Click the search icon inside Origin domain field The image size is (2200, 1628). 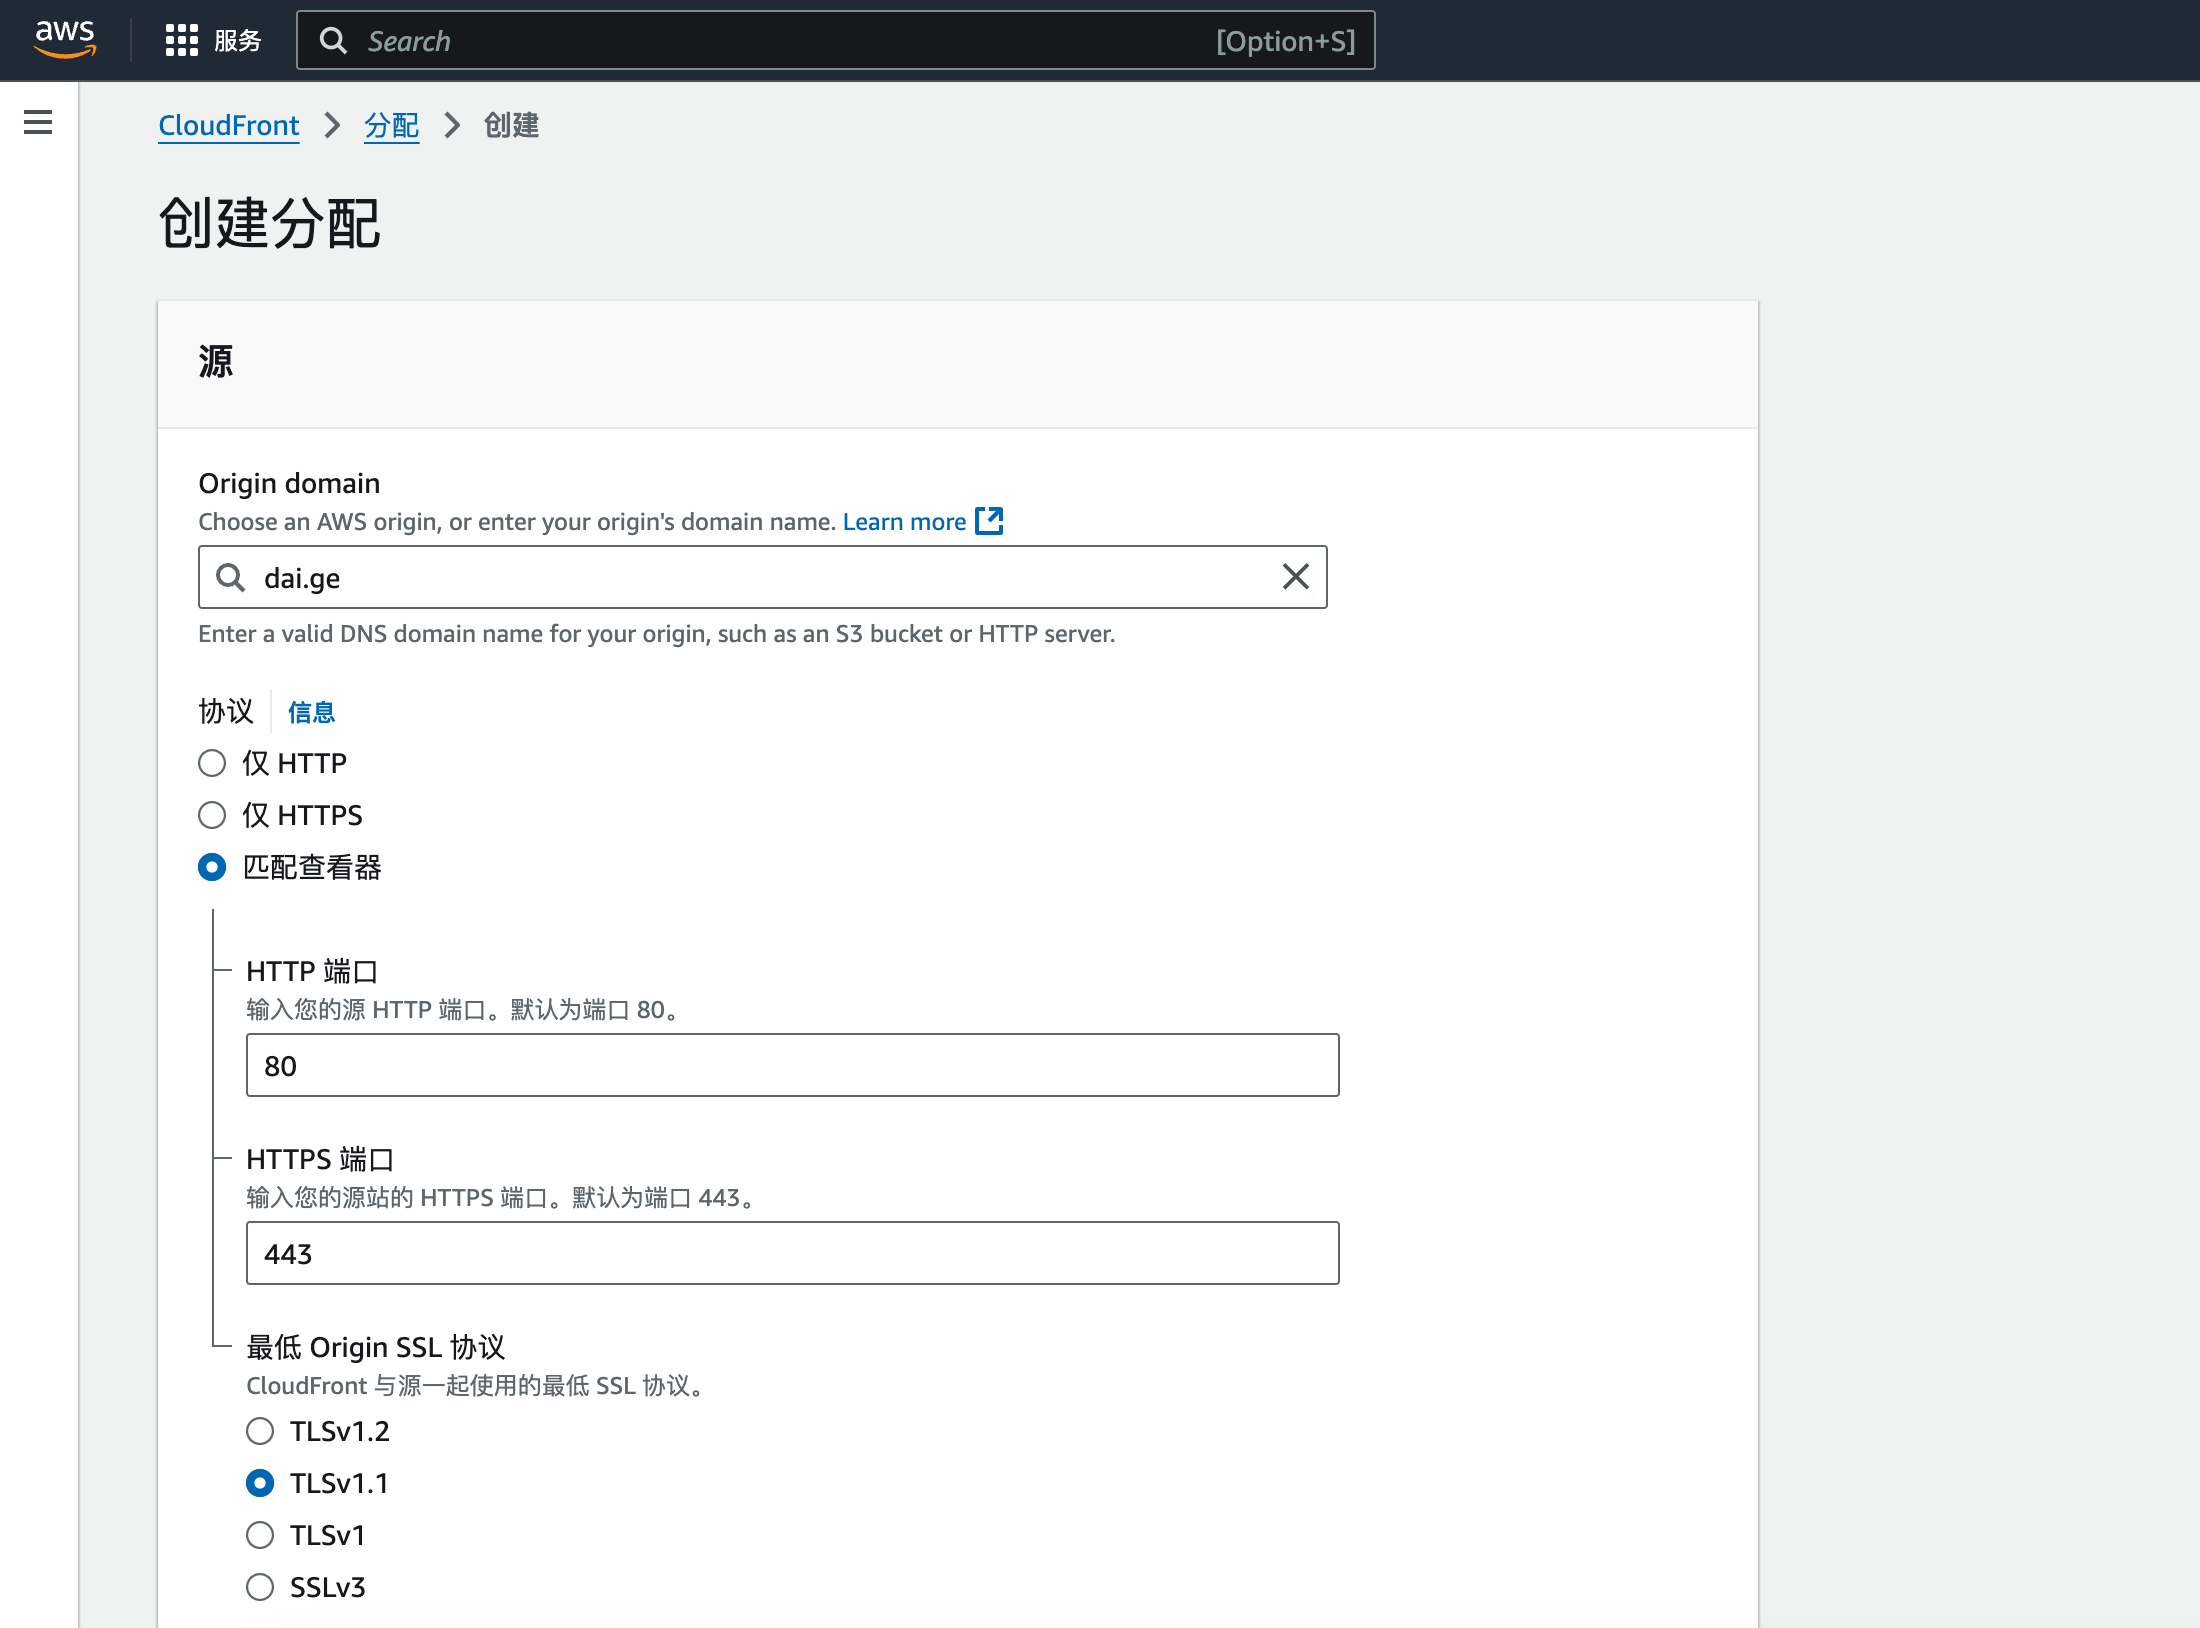click(x=231, y=577)
